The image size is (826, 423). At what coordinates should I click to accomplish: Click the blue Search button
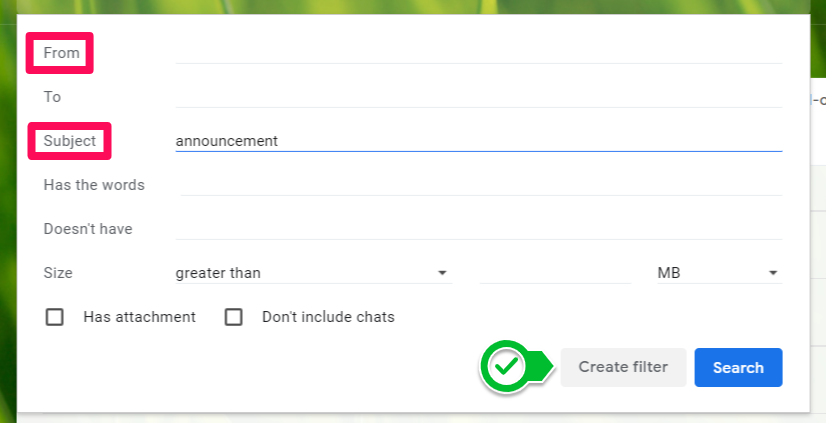[738, 367]
